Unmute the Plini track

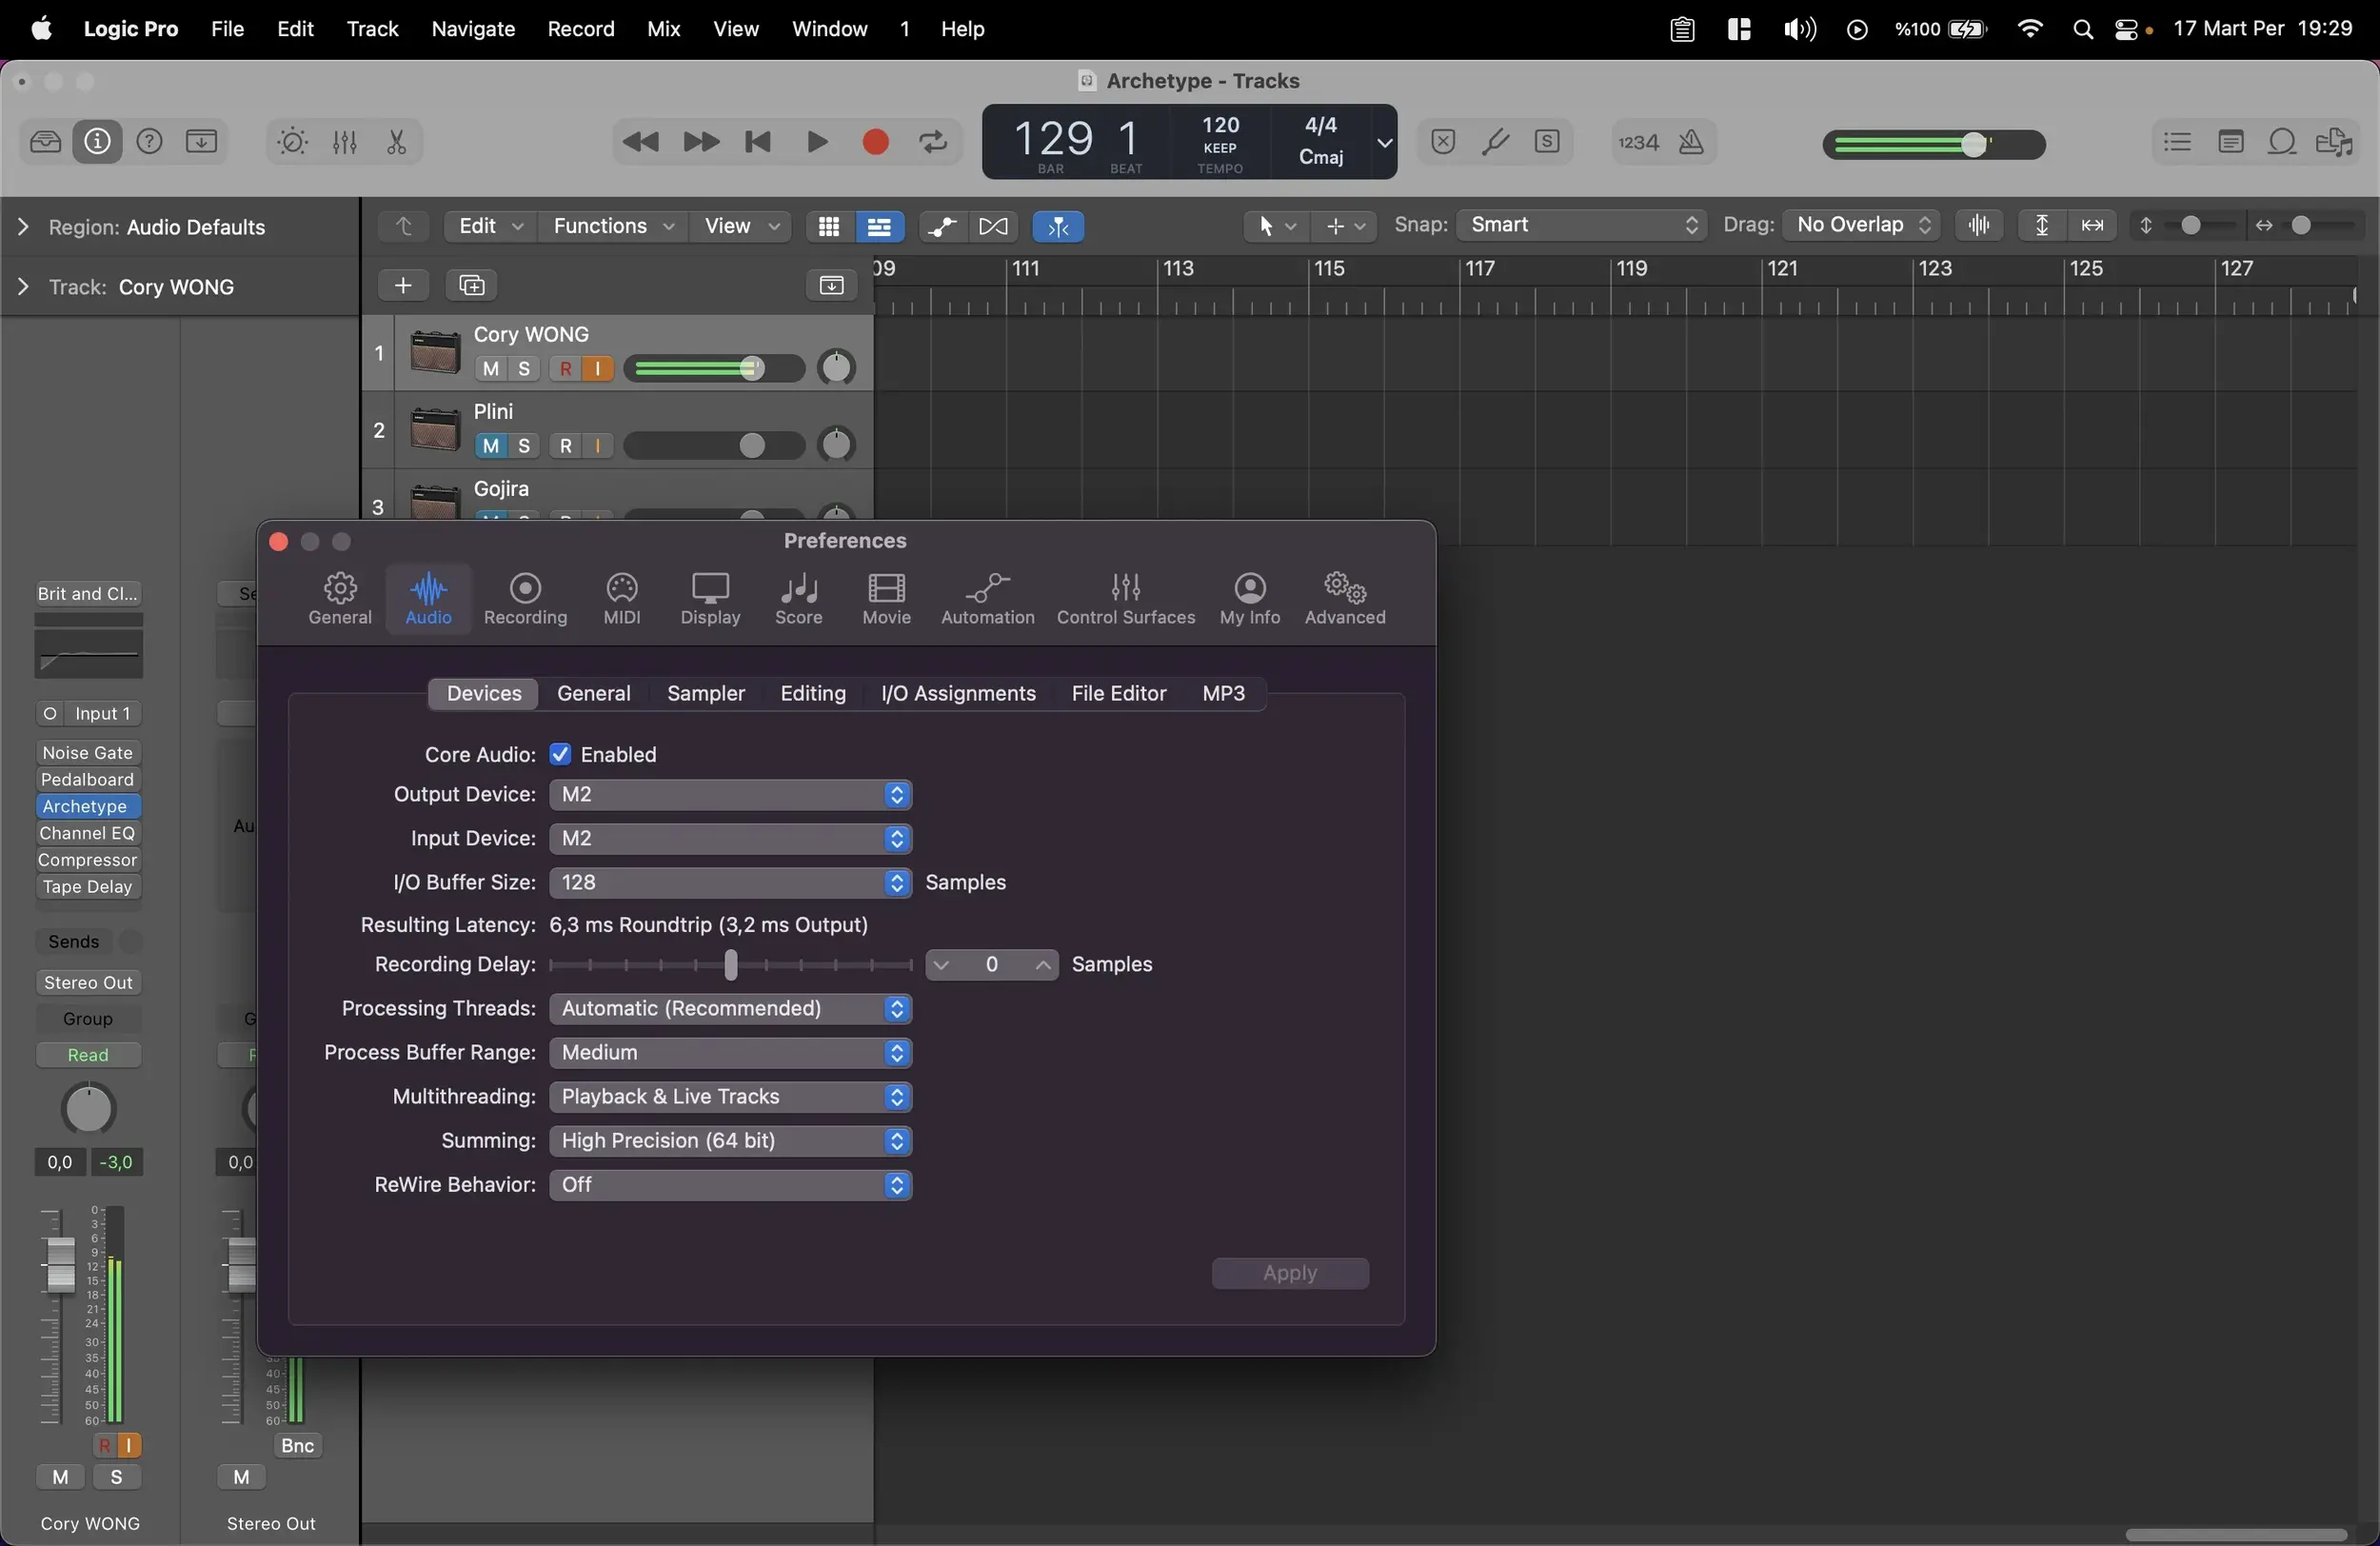click(490, 445)
